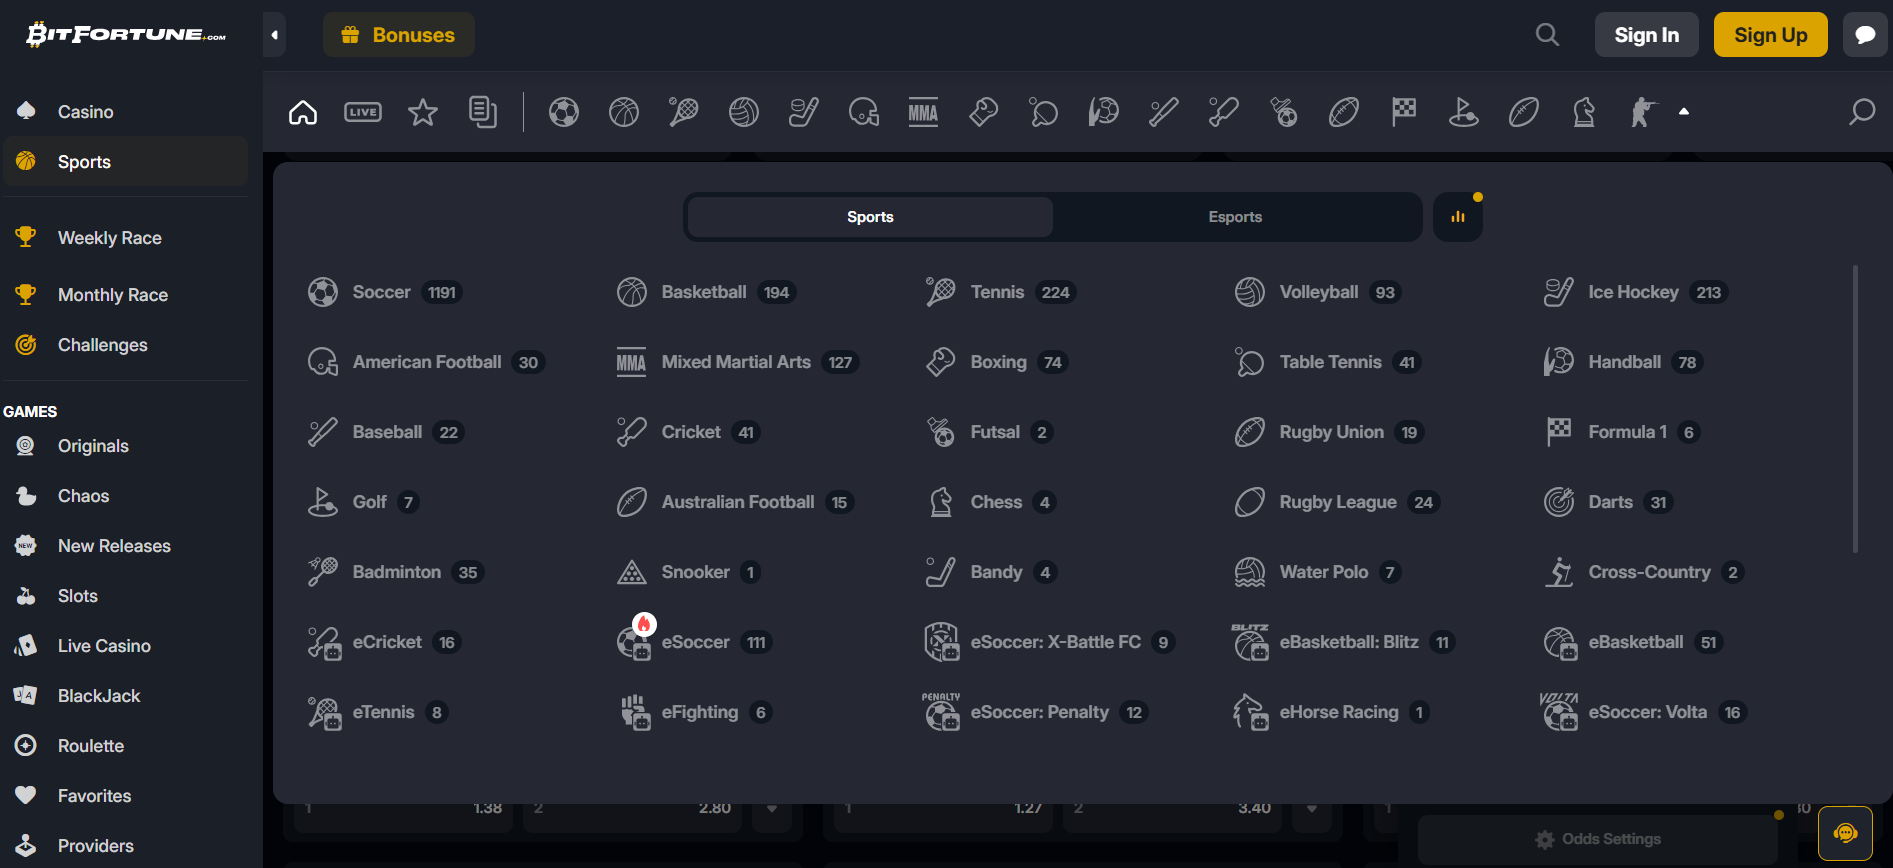The height and width of the screenshot is (868, 1893).
Task: Collapse the left sidebar with arrow button
Action: click(275, 35)
